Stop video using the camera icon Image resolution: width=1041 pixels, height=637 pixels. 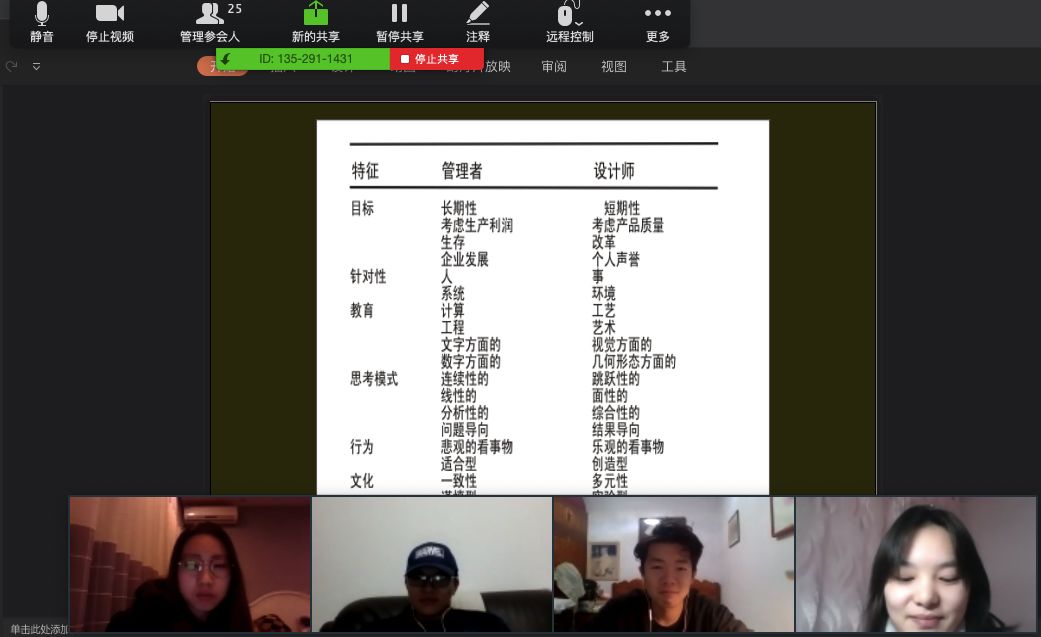click(x=110, y=22)
